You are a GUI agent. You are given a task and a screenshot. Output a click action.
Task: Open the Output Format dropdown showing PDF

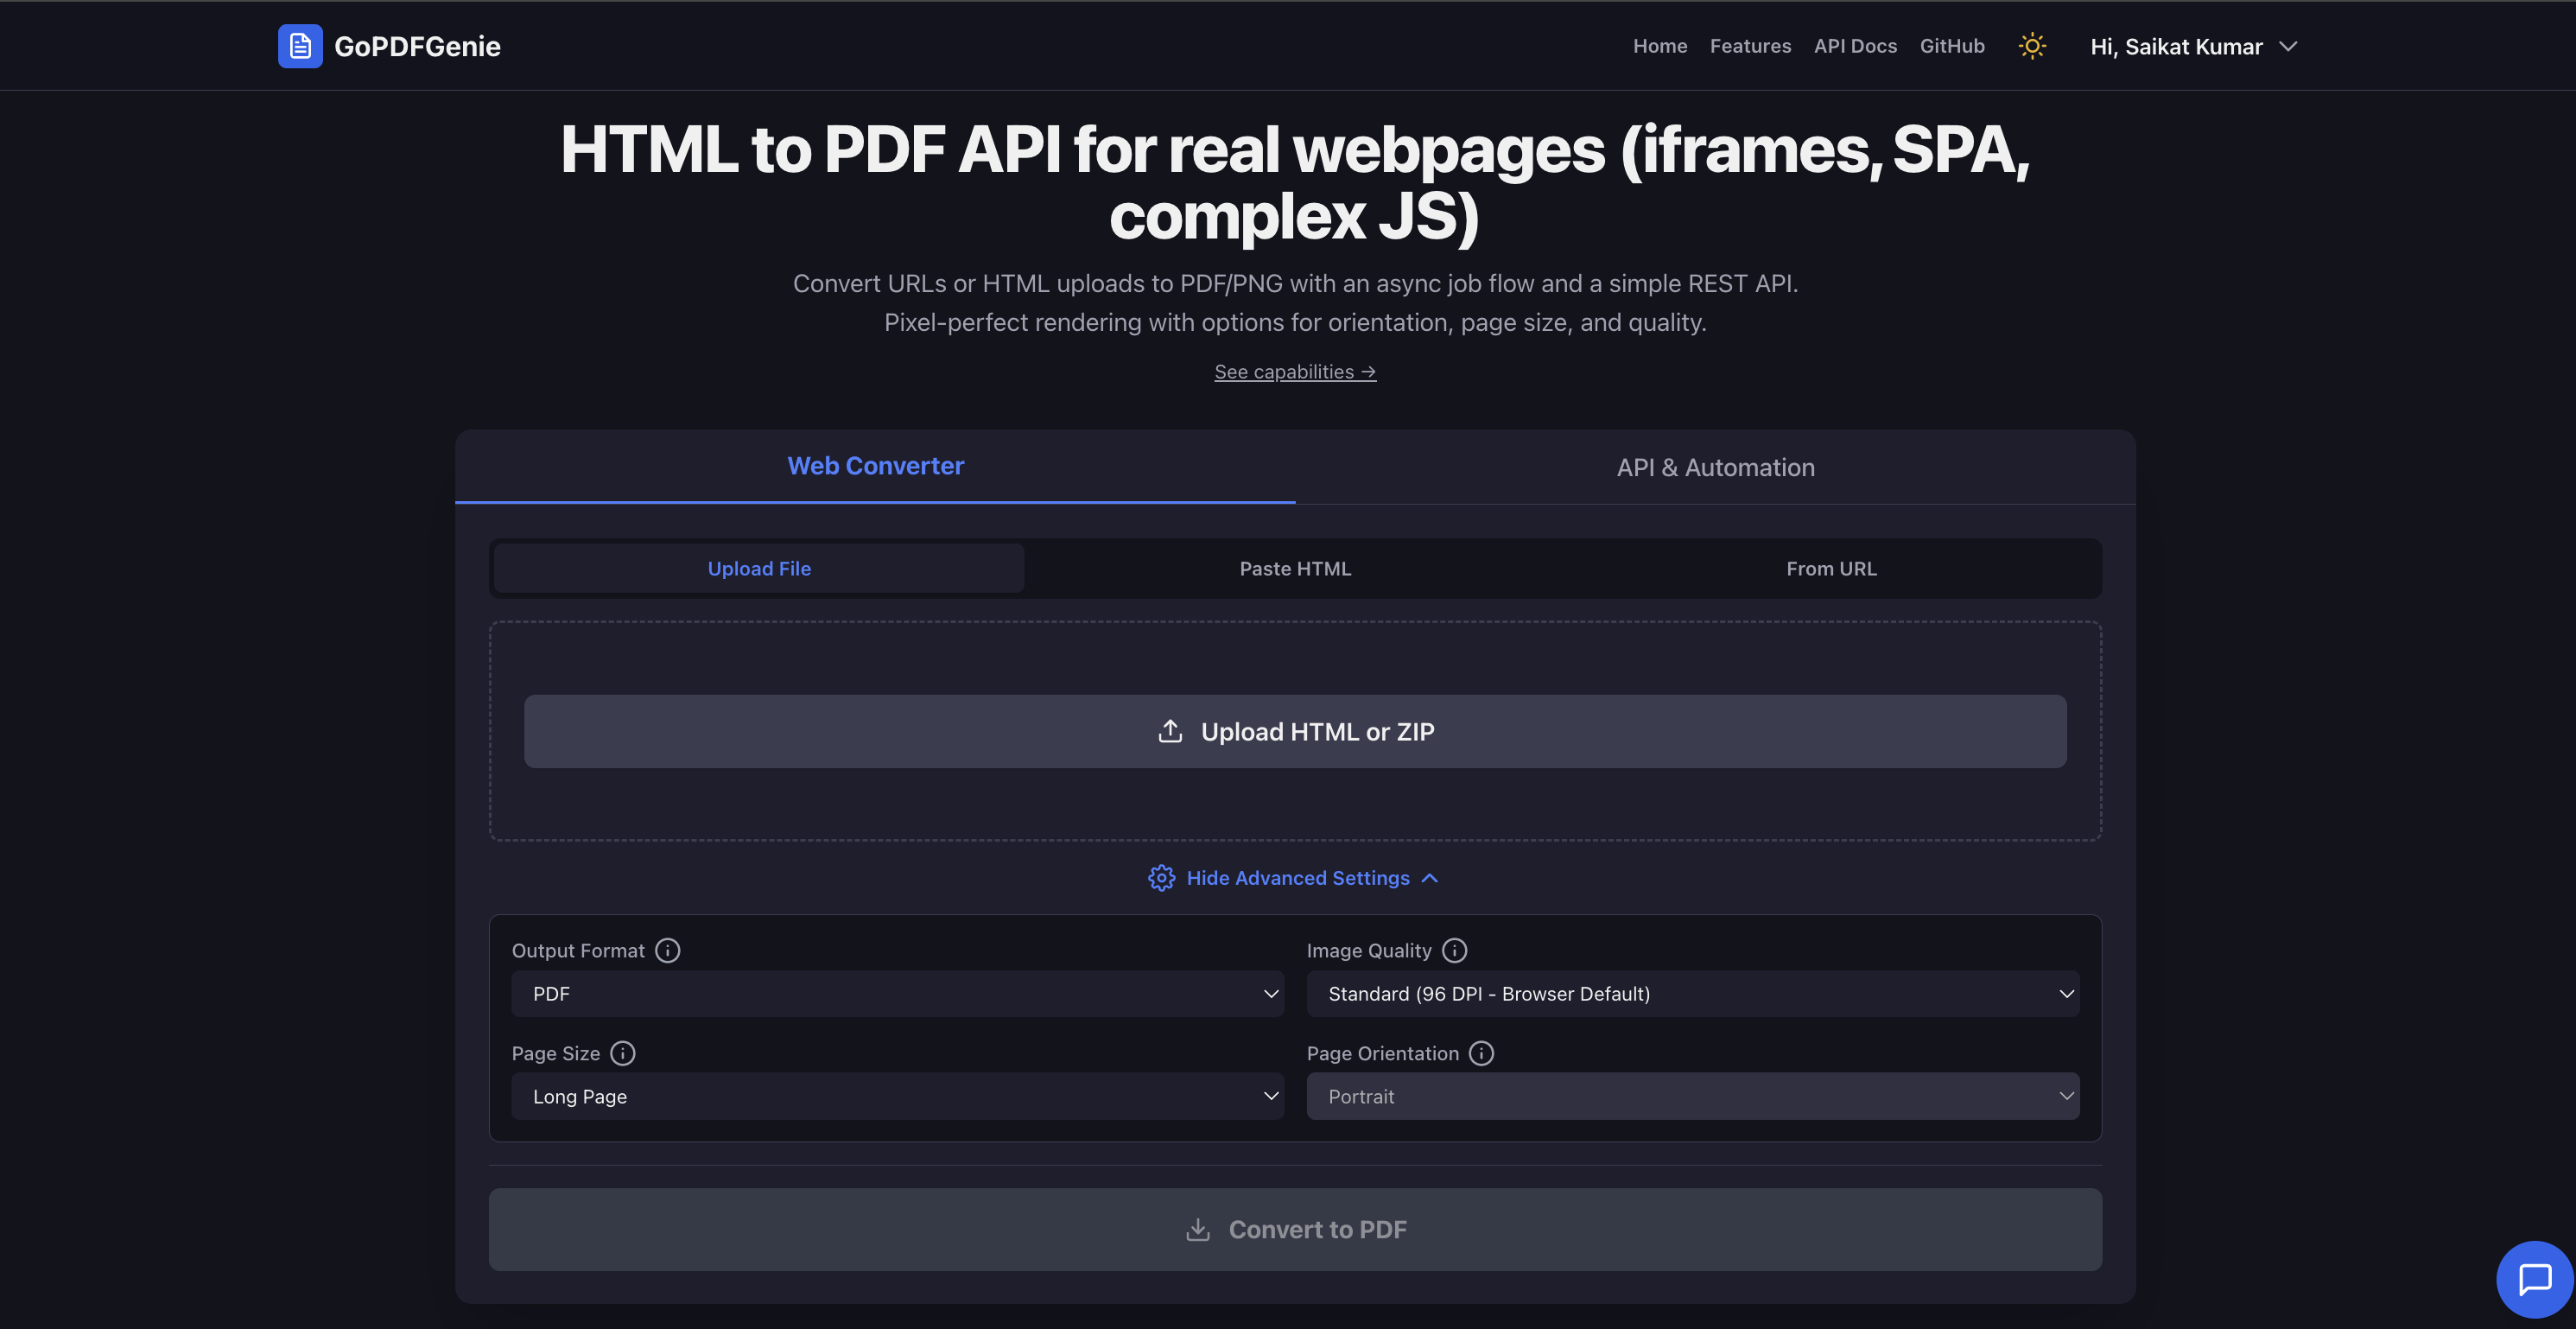[897, 993]
